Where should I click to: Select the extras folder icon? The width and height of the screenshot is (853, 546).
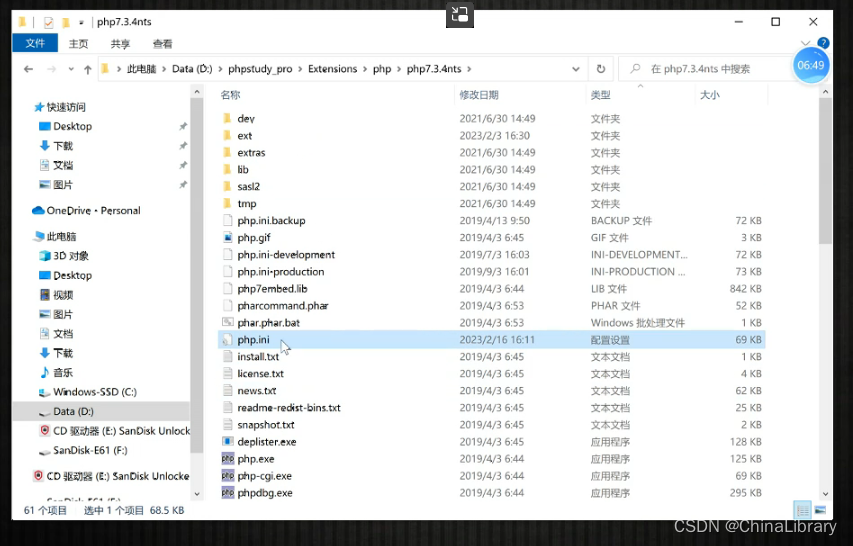pyautogui.click(x=227, y=152)
